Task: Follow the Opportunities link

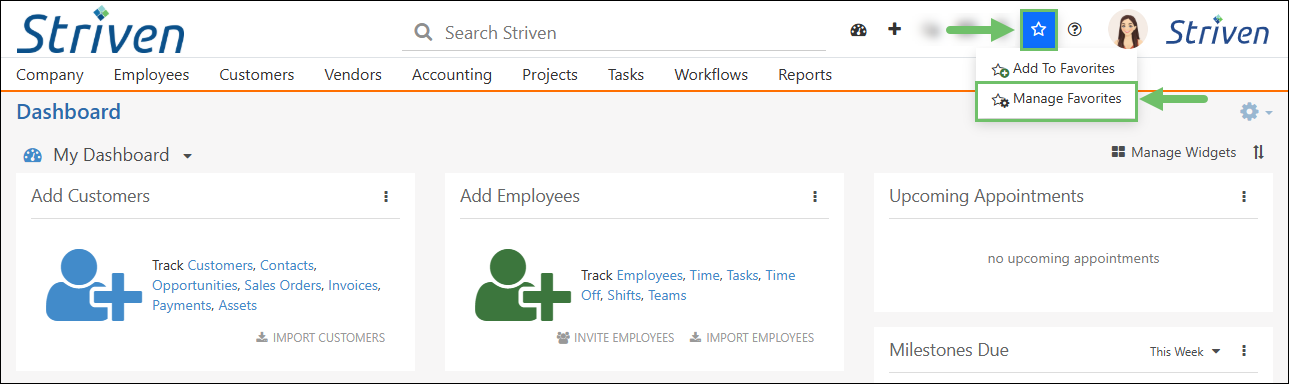Action: pos(195,285)
